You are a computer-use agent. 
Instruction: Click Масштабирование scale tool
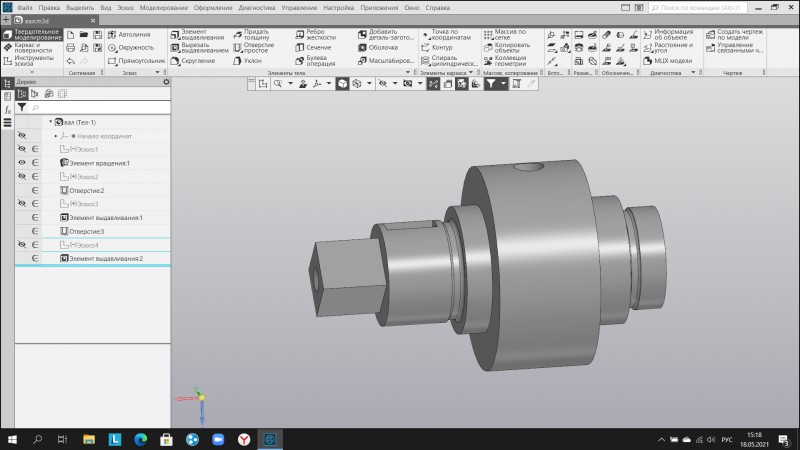click(x=386, y=61)
